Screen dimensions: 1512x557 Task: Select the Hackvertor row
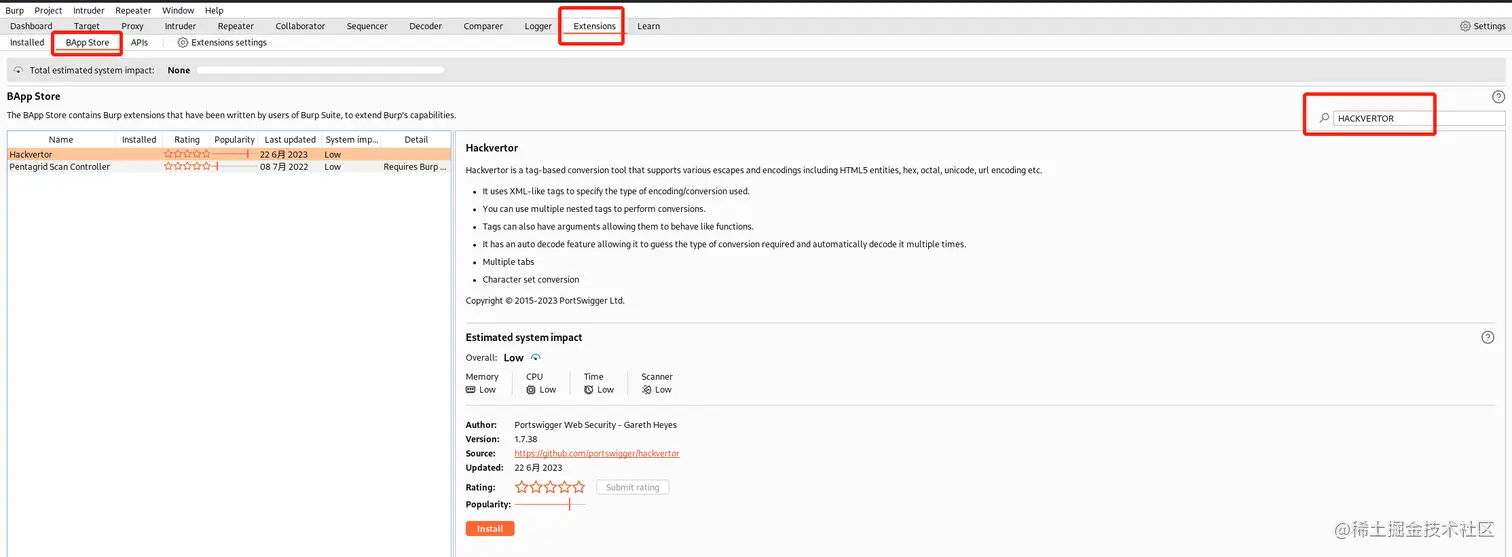tap(229, 155)
